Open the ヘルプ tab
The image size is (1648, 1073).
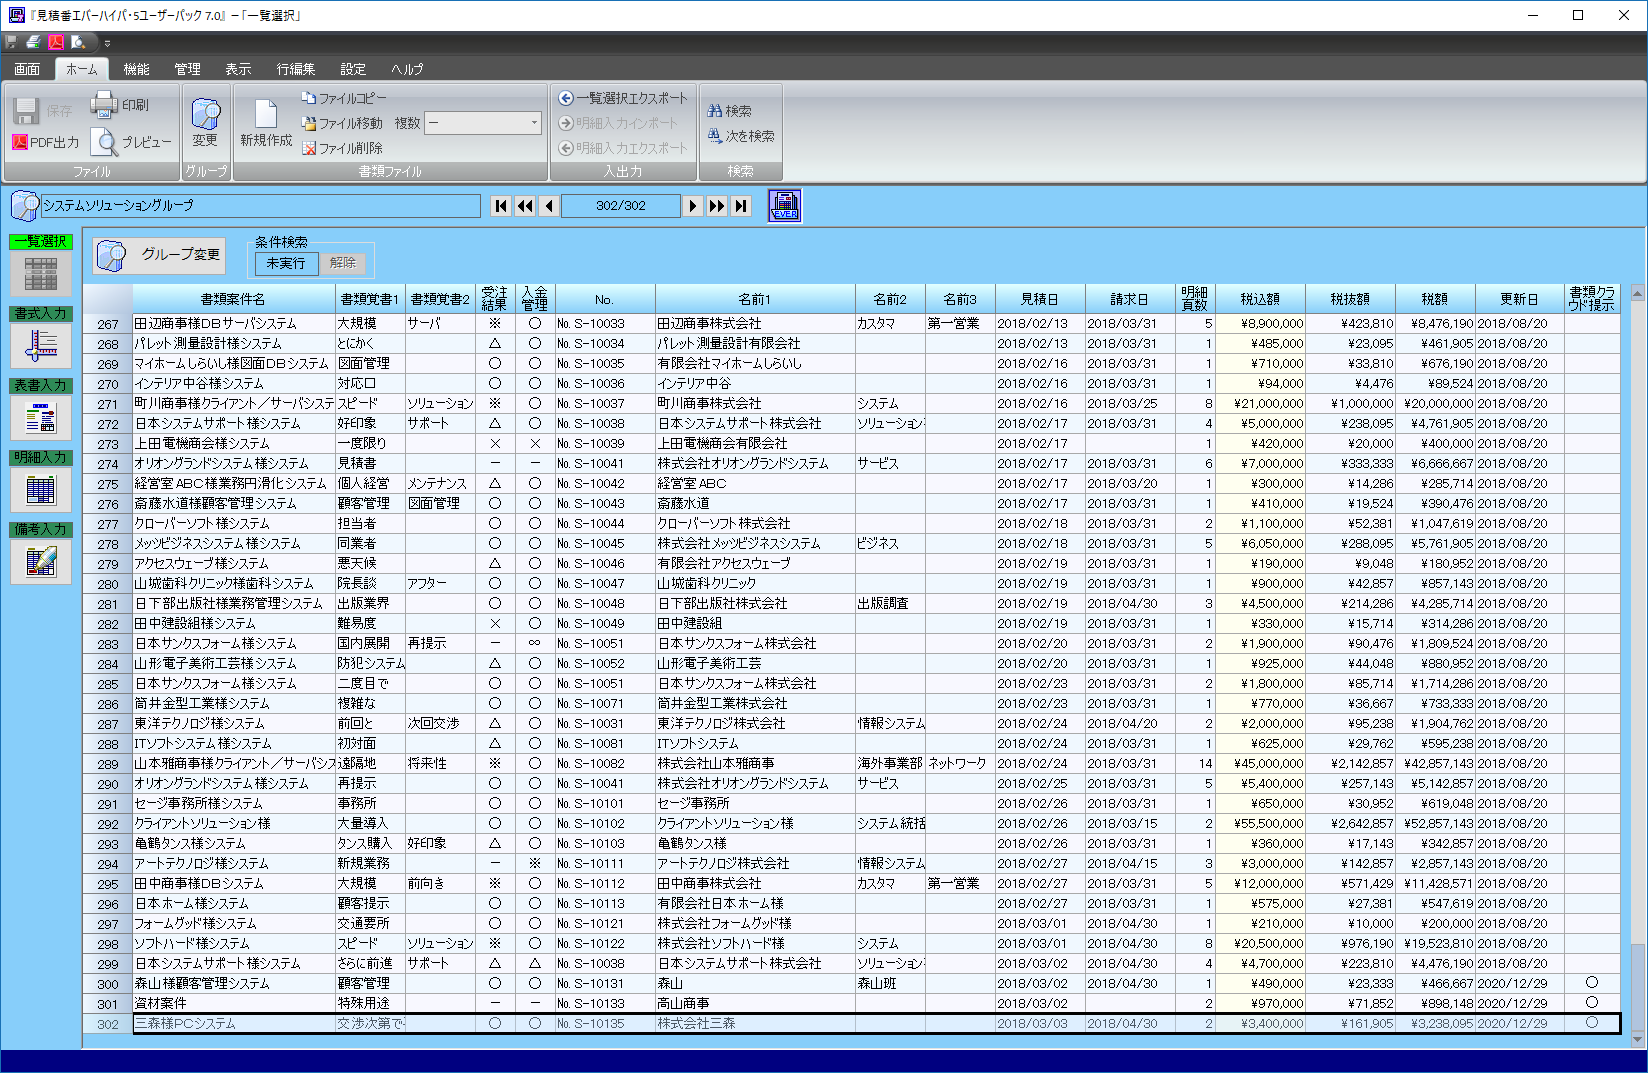tap(407, 69)
